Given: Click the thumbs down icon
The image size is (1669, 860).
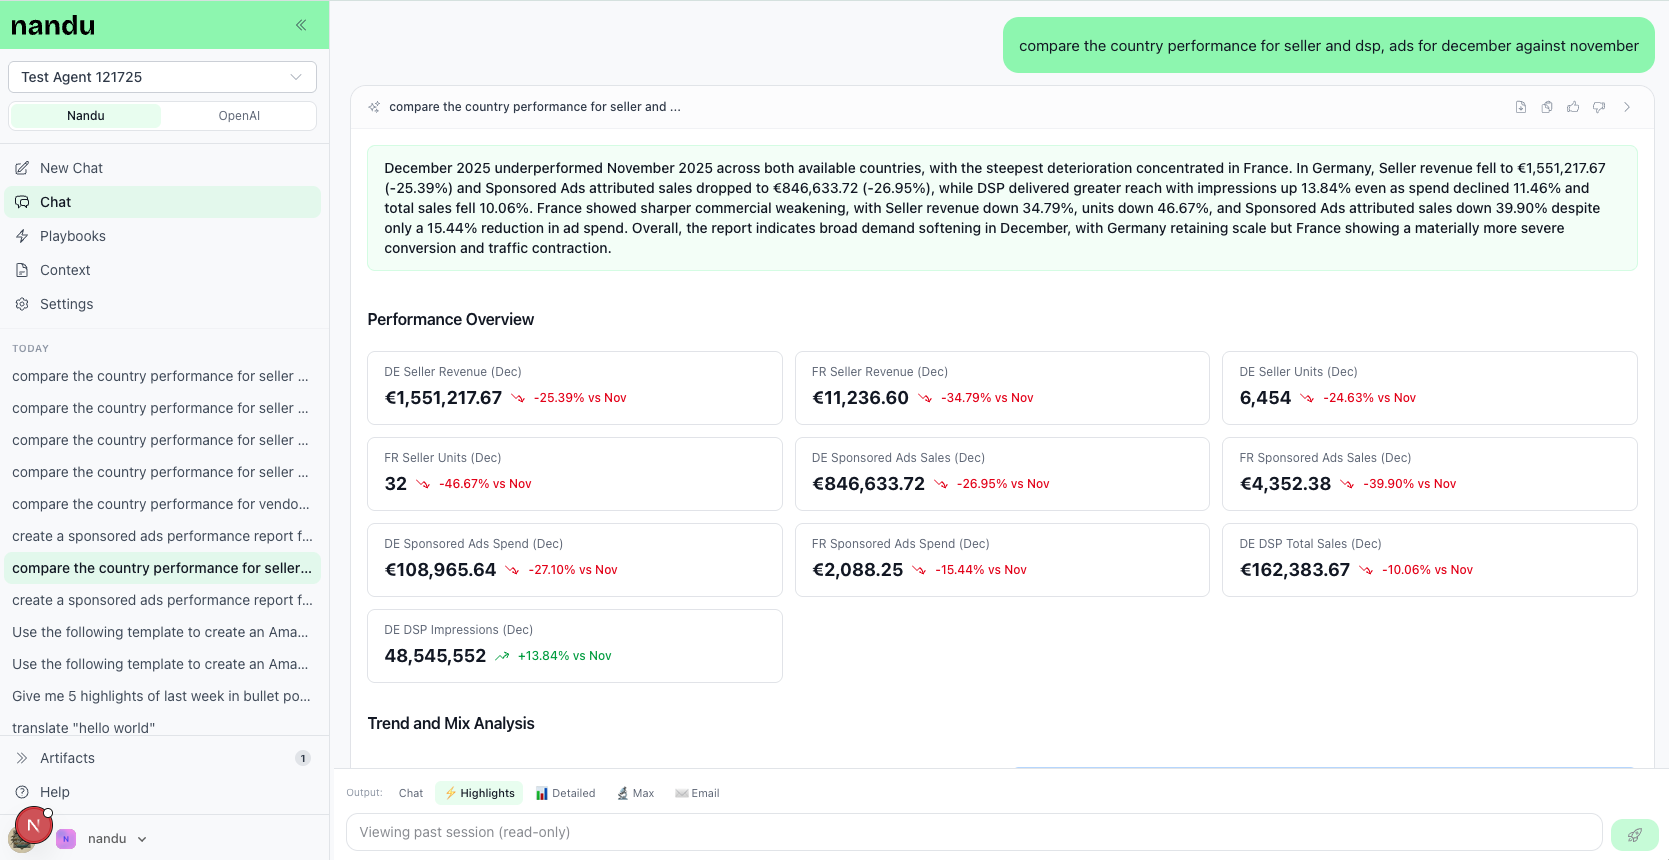Looking at the screenshot, I should coord(1599,107).
